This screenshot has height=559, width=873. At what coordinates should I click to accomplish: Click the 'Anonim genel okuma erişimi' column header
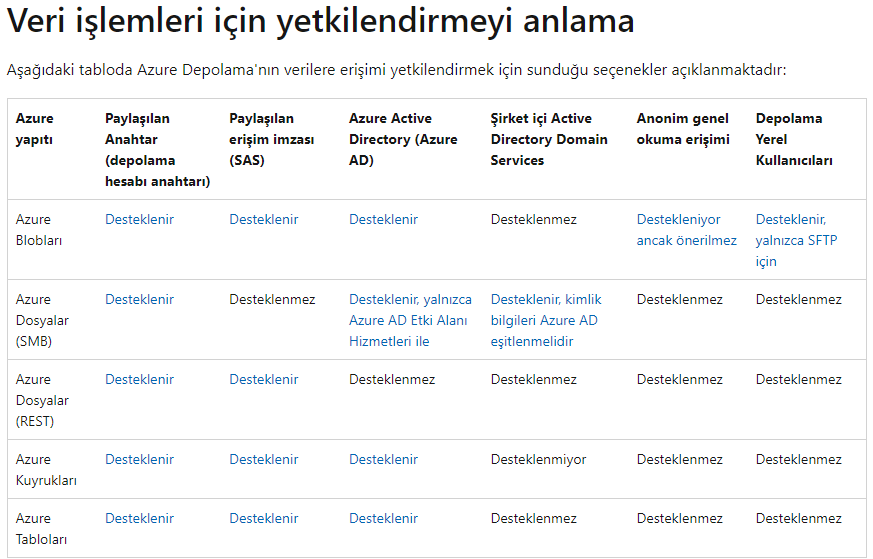tap(683, 129)
